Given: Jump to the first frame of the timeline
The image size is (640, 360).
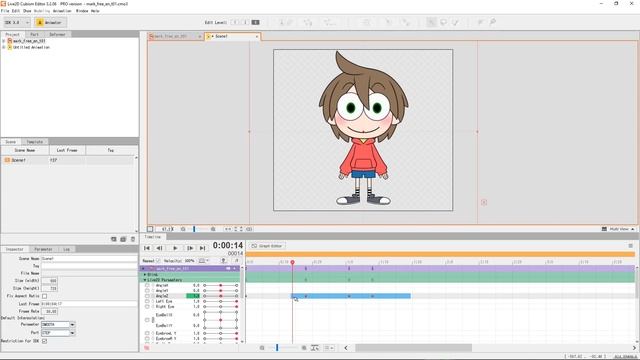Looking at the screenshot, I should [x=147, y=248].
